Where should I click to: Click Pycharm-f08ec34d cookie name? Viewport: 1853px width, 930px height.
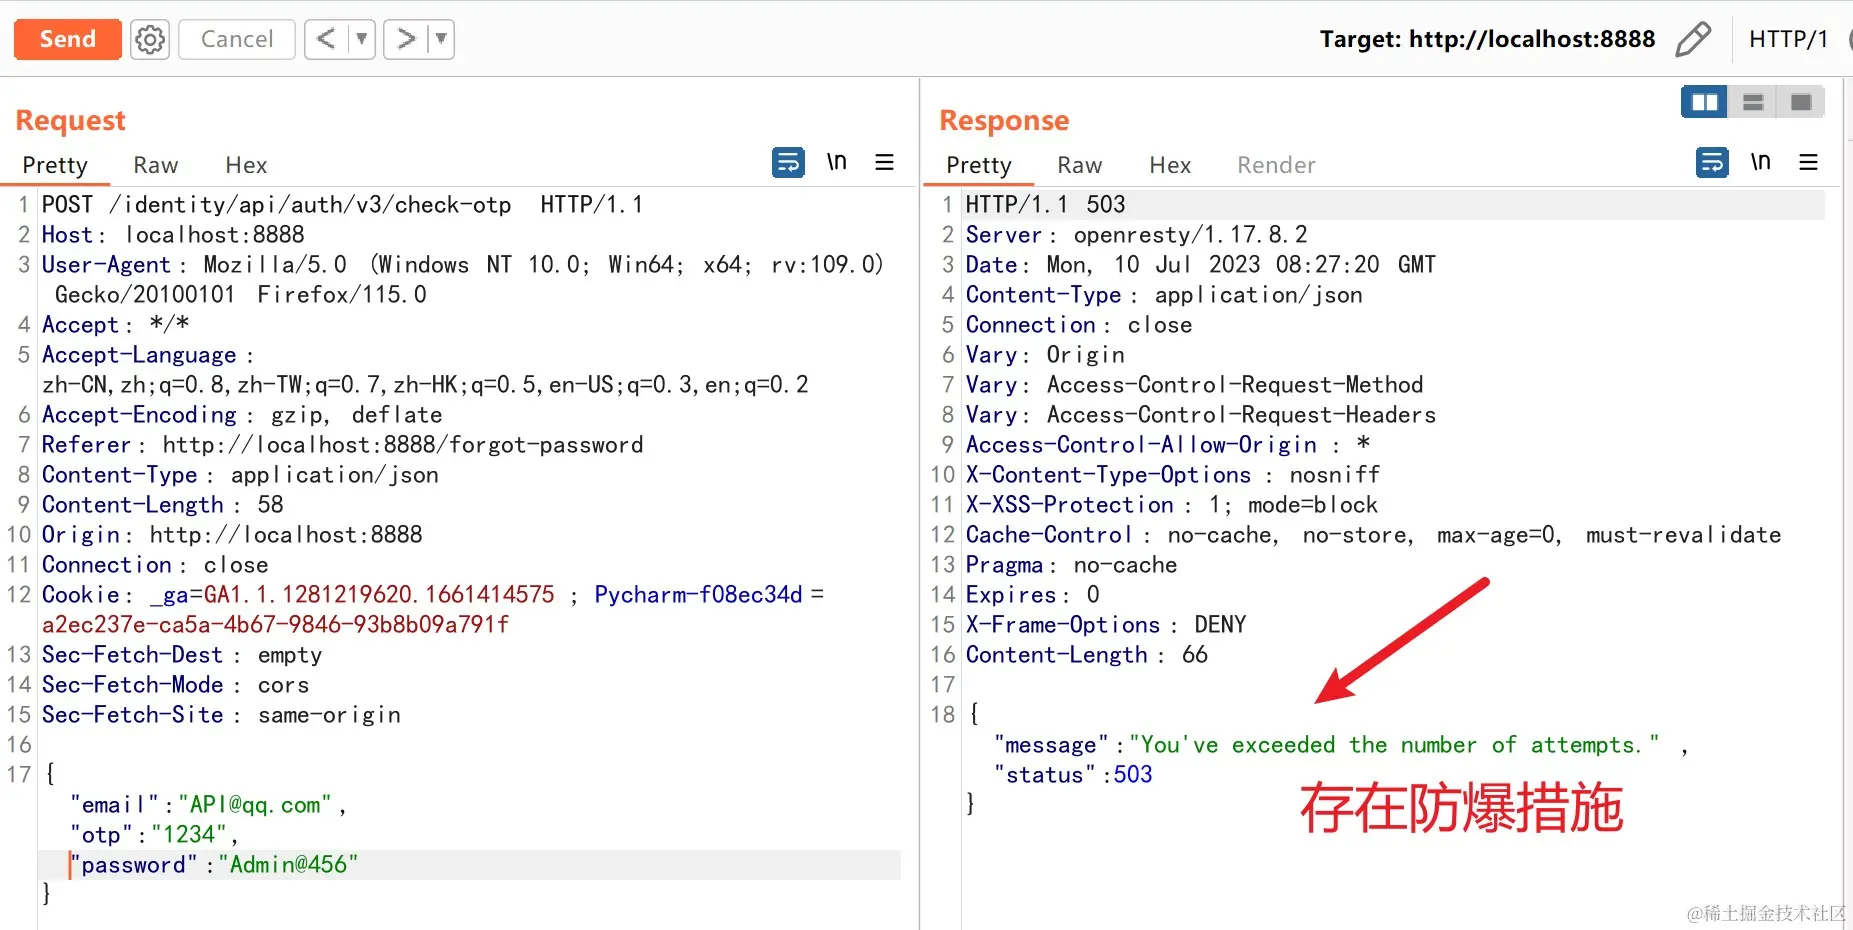pyautogui.click(x=698, y=595)
